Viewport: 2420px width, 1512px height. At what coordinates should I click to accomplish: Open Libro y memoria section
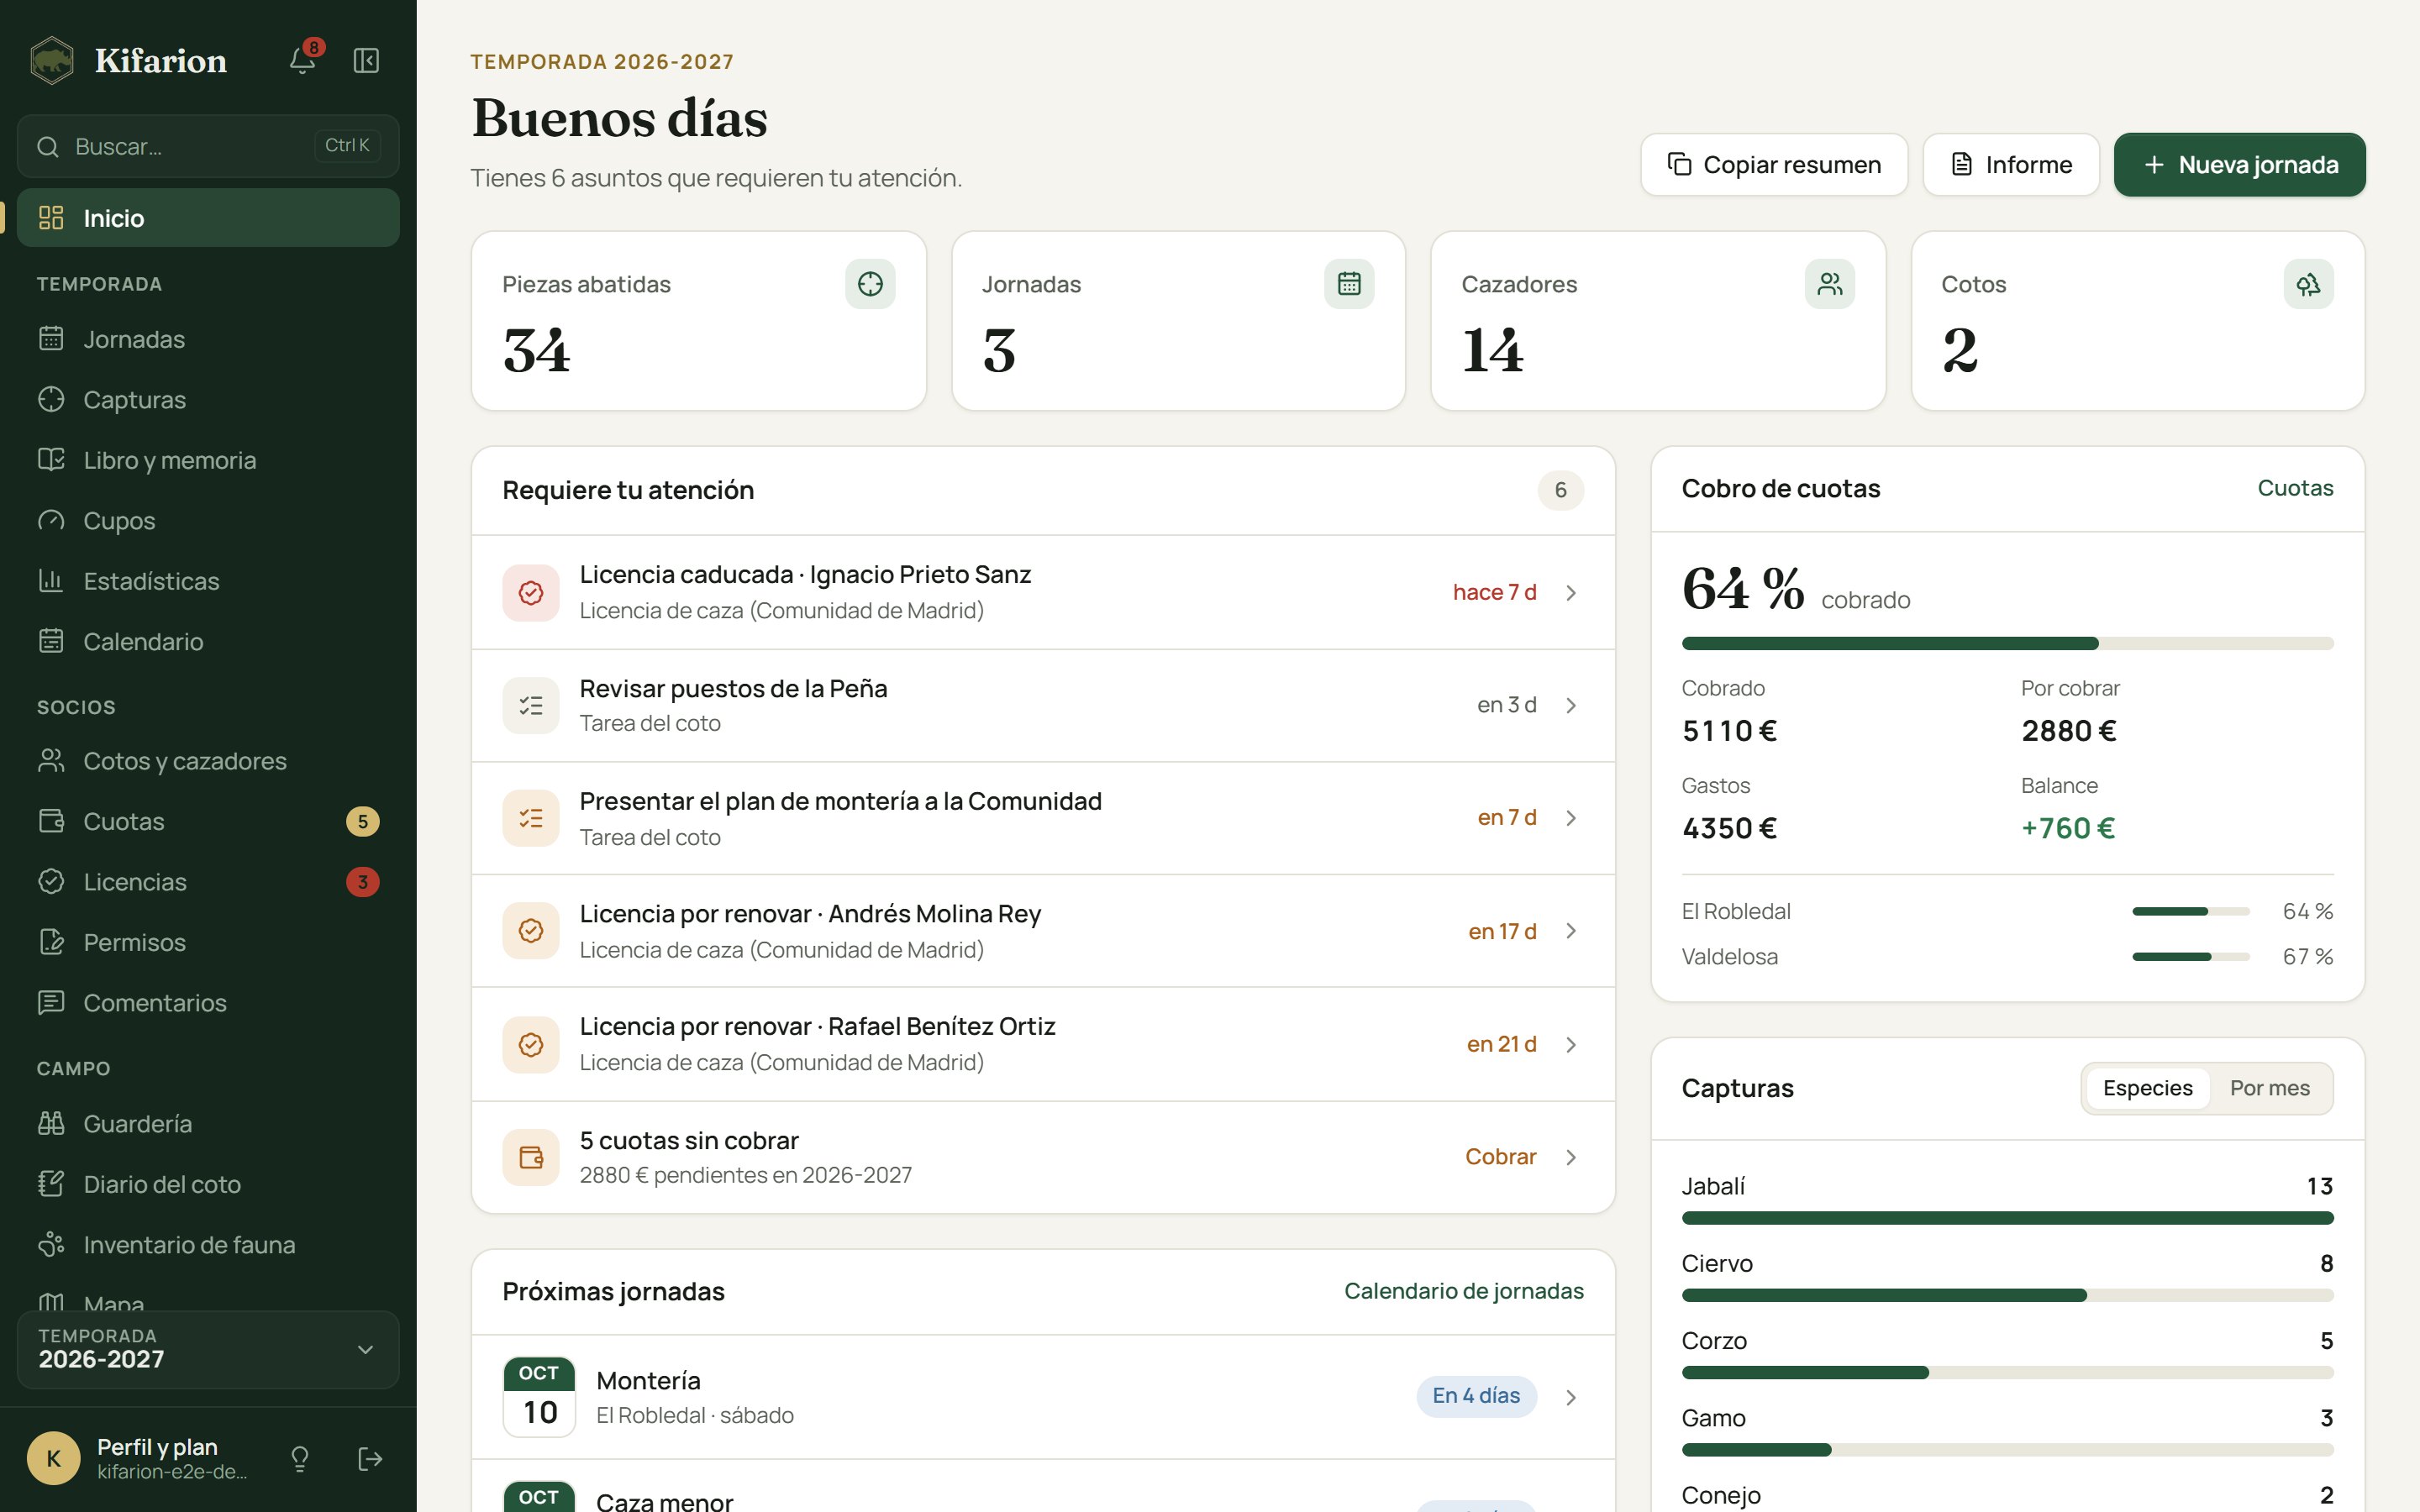208,460
